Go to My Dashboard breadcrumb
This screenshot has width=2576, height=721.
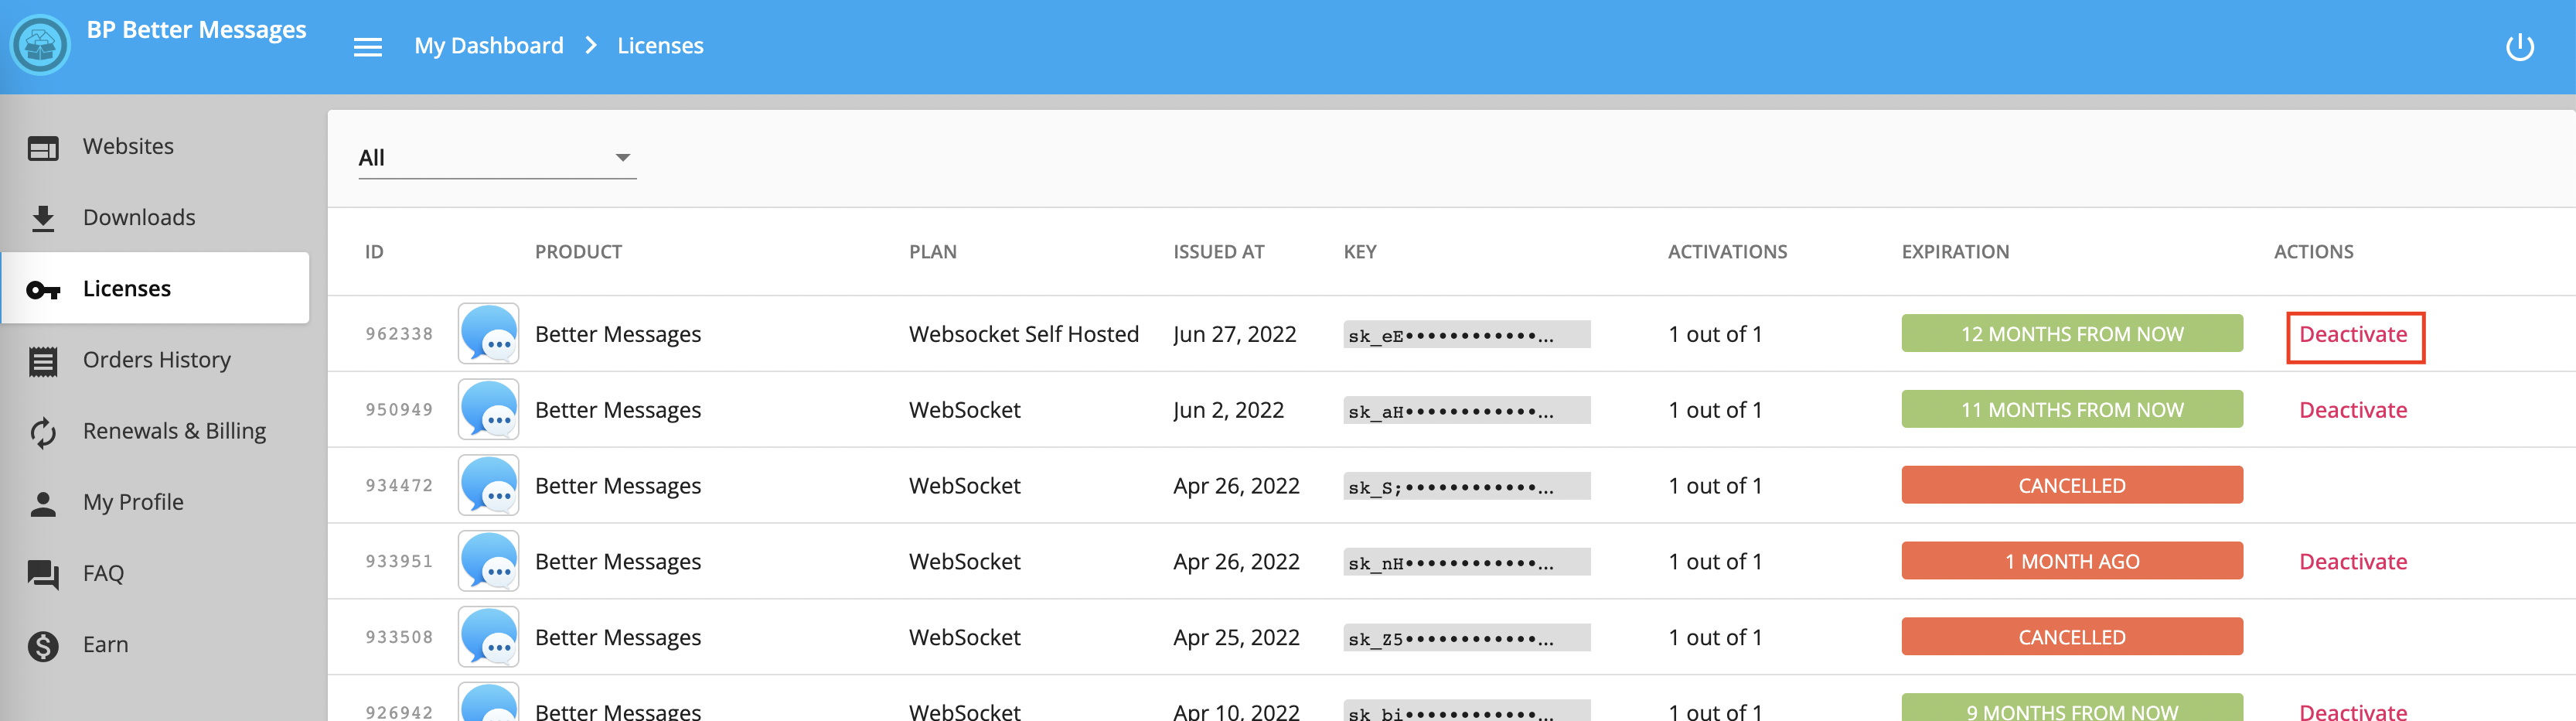[489, 46]
